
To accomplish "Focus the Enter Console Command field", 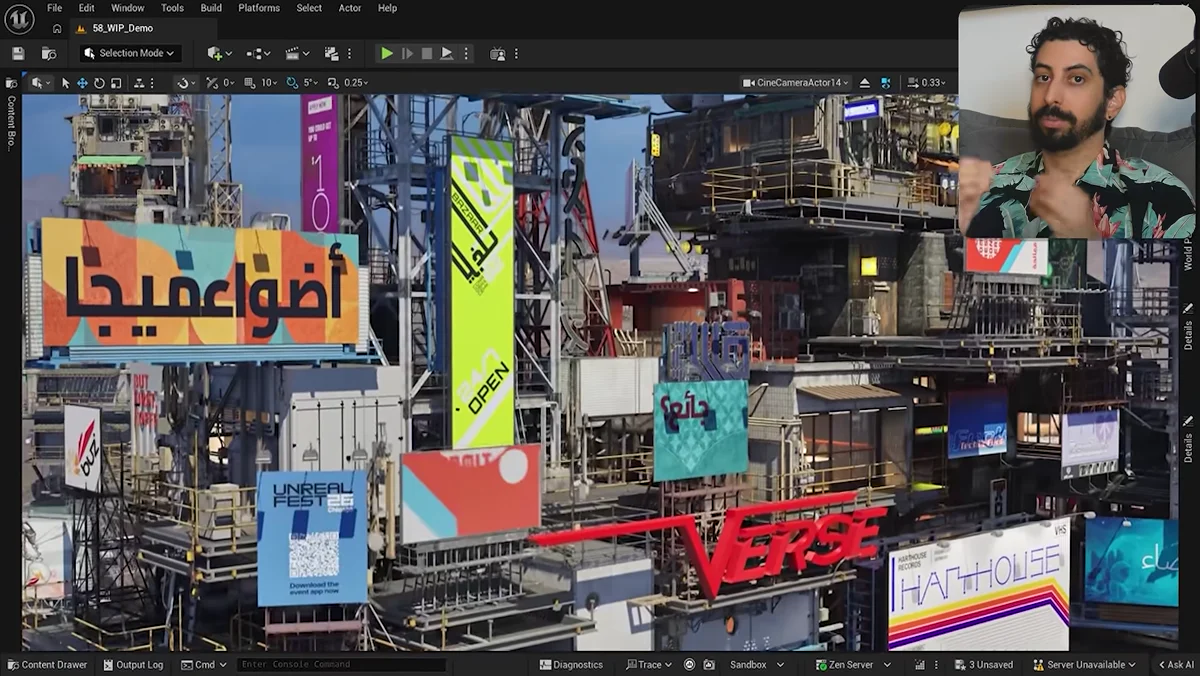I will 342,664.
